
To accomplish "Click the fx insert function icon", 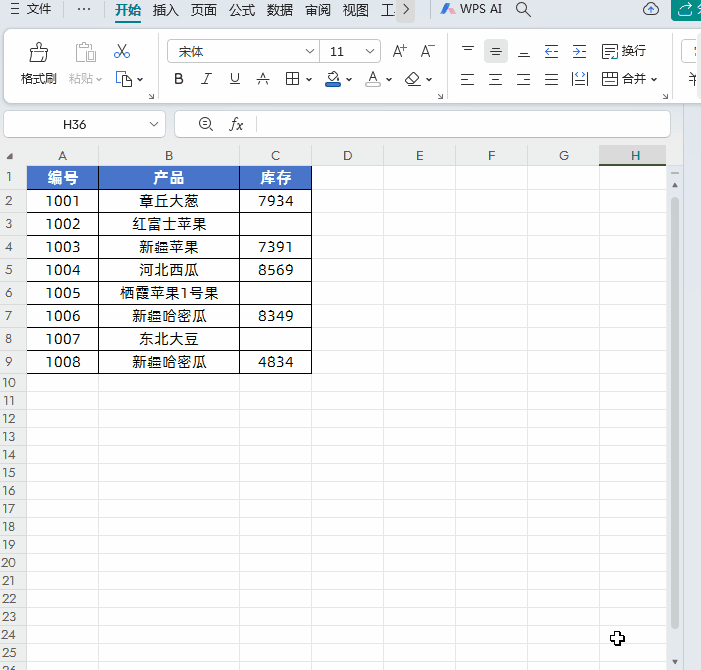I will [x=237, y=124].
